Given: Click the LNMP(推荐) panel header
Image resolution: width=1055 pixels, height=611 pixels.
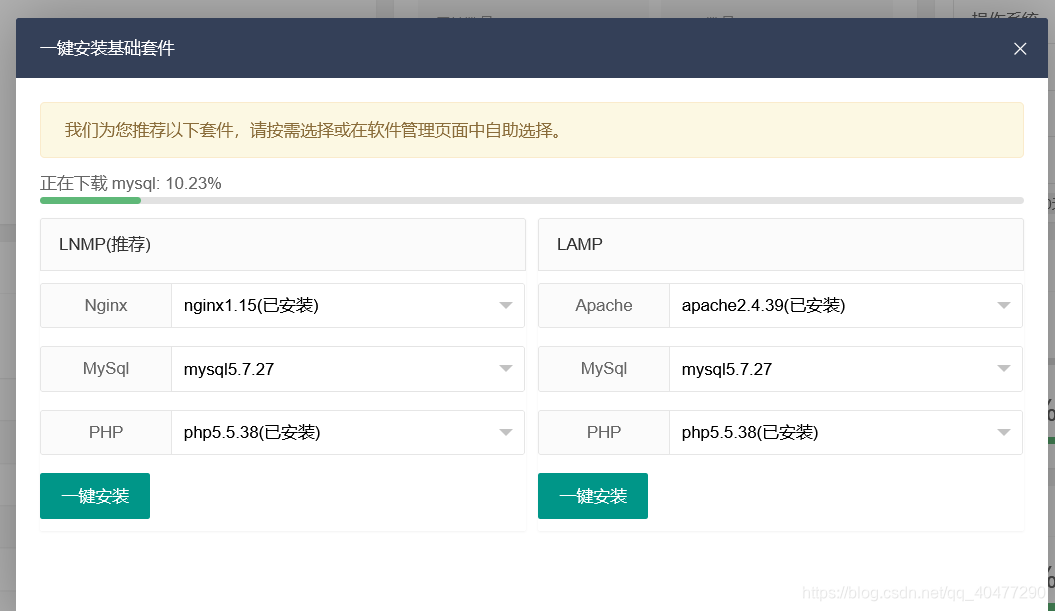Looking at the screenshot, I should click(x=283, y=244).
